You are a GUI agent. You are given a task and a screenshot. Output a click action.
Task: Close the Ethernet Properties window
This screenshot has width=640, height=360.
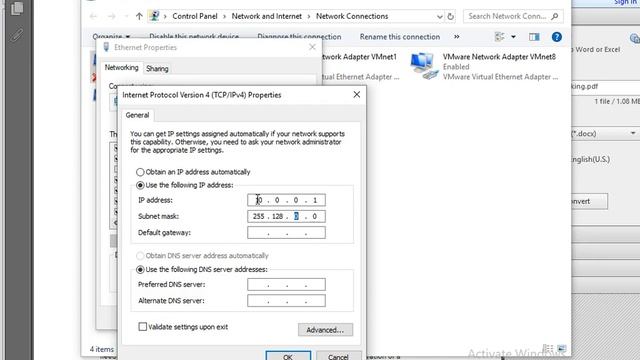pyautogui.click(x=312, y=47)
